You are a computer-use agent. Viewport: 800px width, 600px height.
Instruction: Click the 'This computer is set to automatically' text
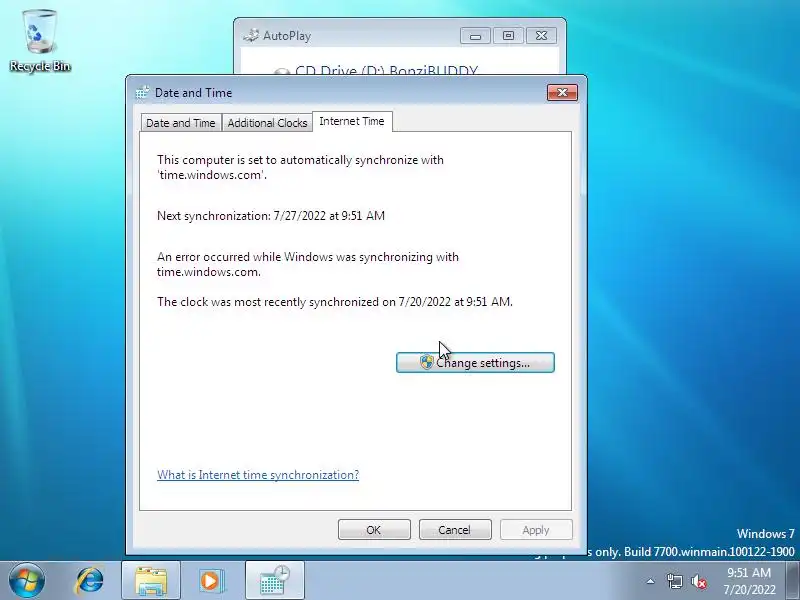tap(300, 167)
